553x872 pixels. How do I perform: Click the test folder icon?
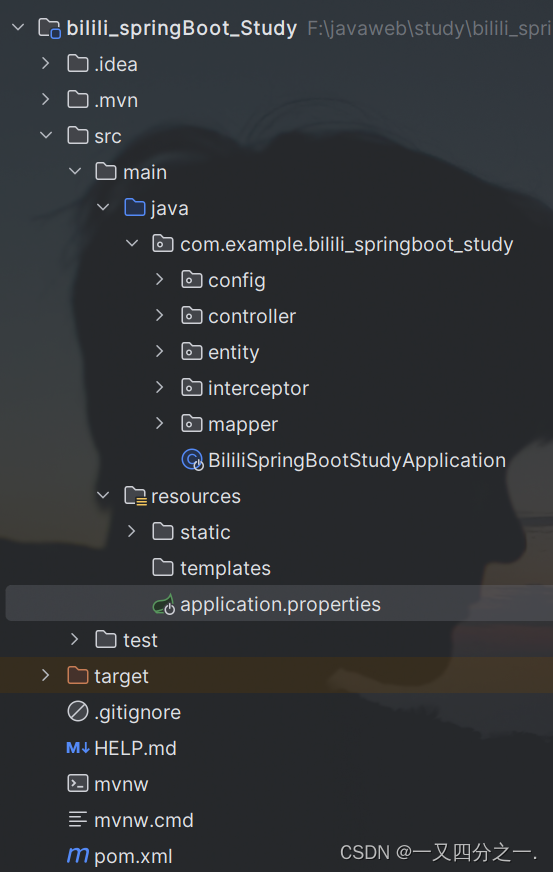coord(106,639)
